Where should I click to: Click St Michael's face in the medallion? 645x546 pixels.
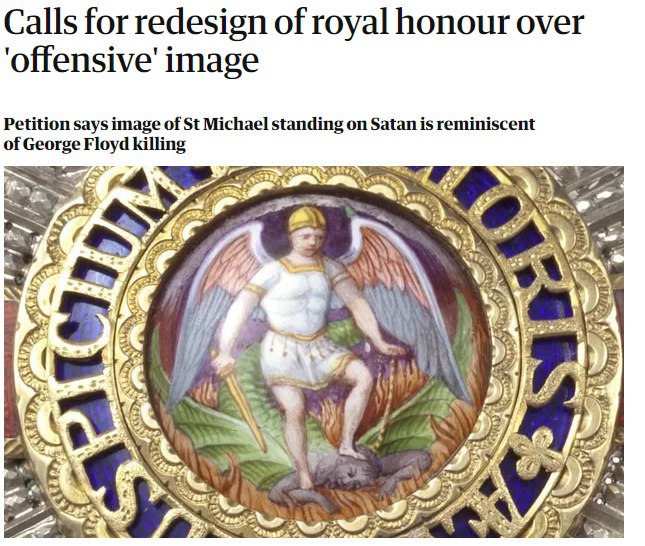click(x=306, y=241)
